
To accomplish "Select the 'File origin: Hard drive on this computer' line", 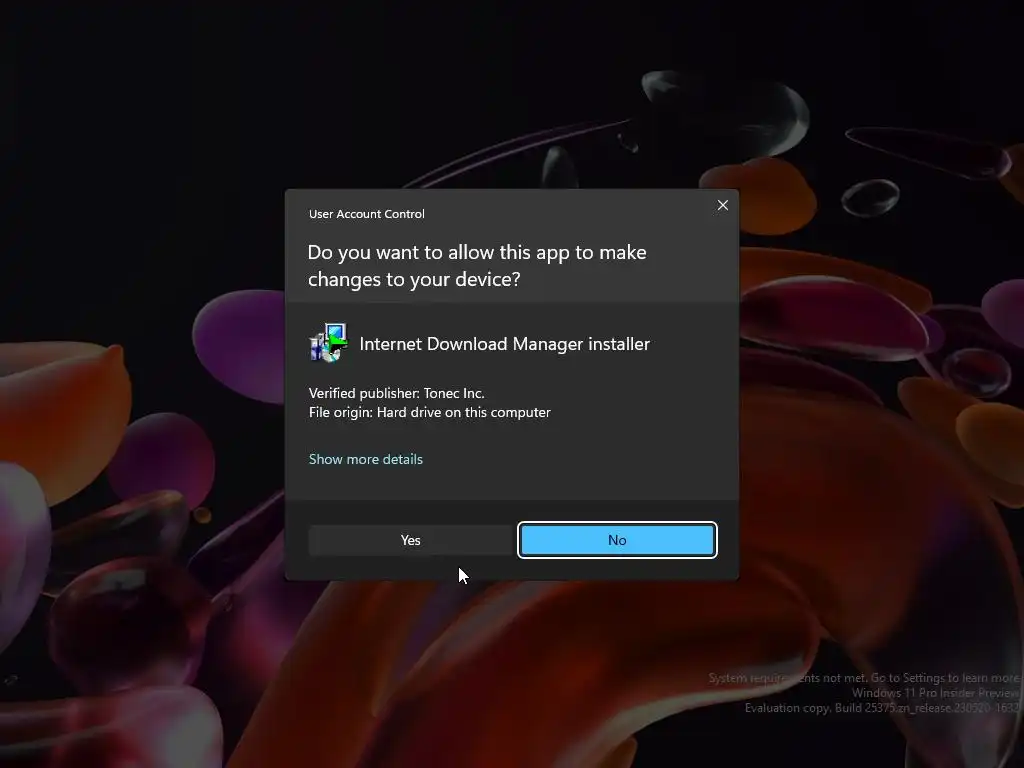I will tap(430, 412).
